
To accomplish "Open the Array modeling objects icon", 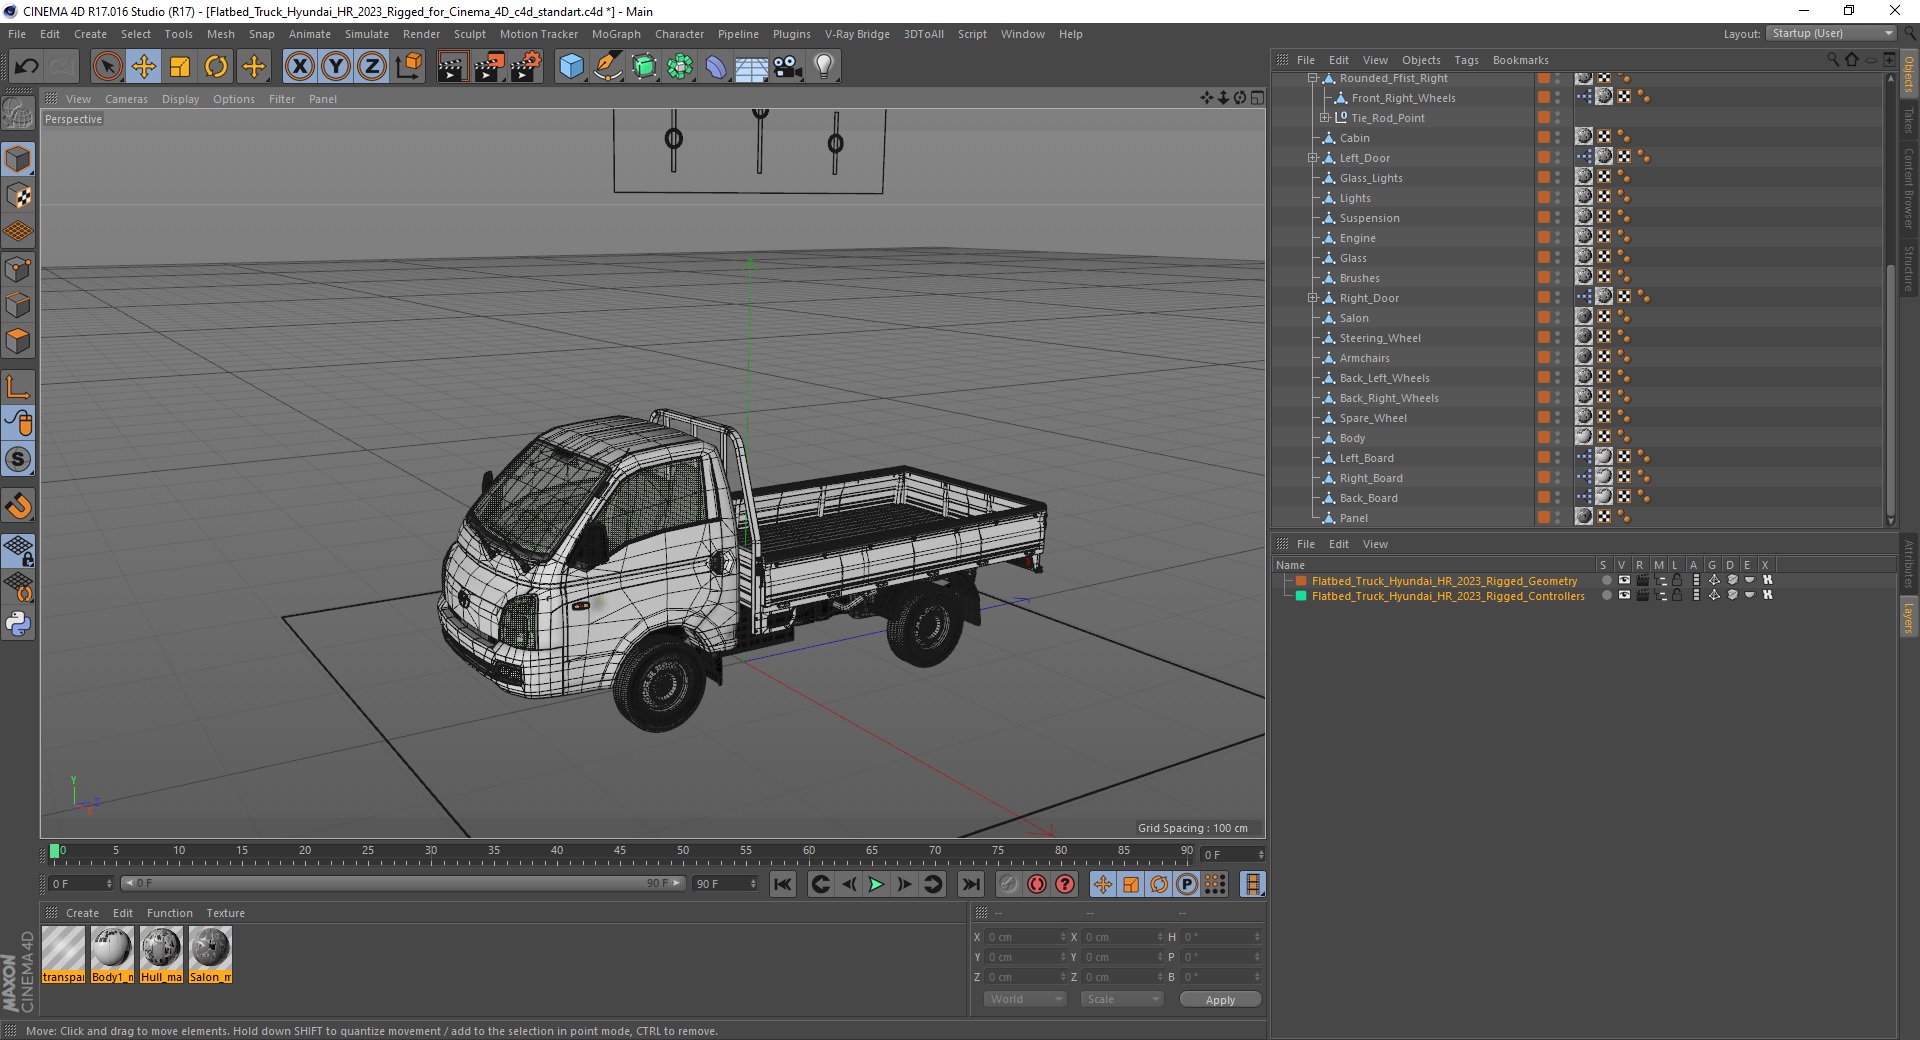I will click(x=680, y=67).
